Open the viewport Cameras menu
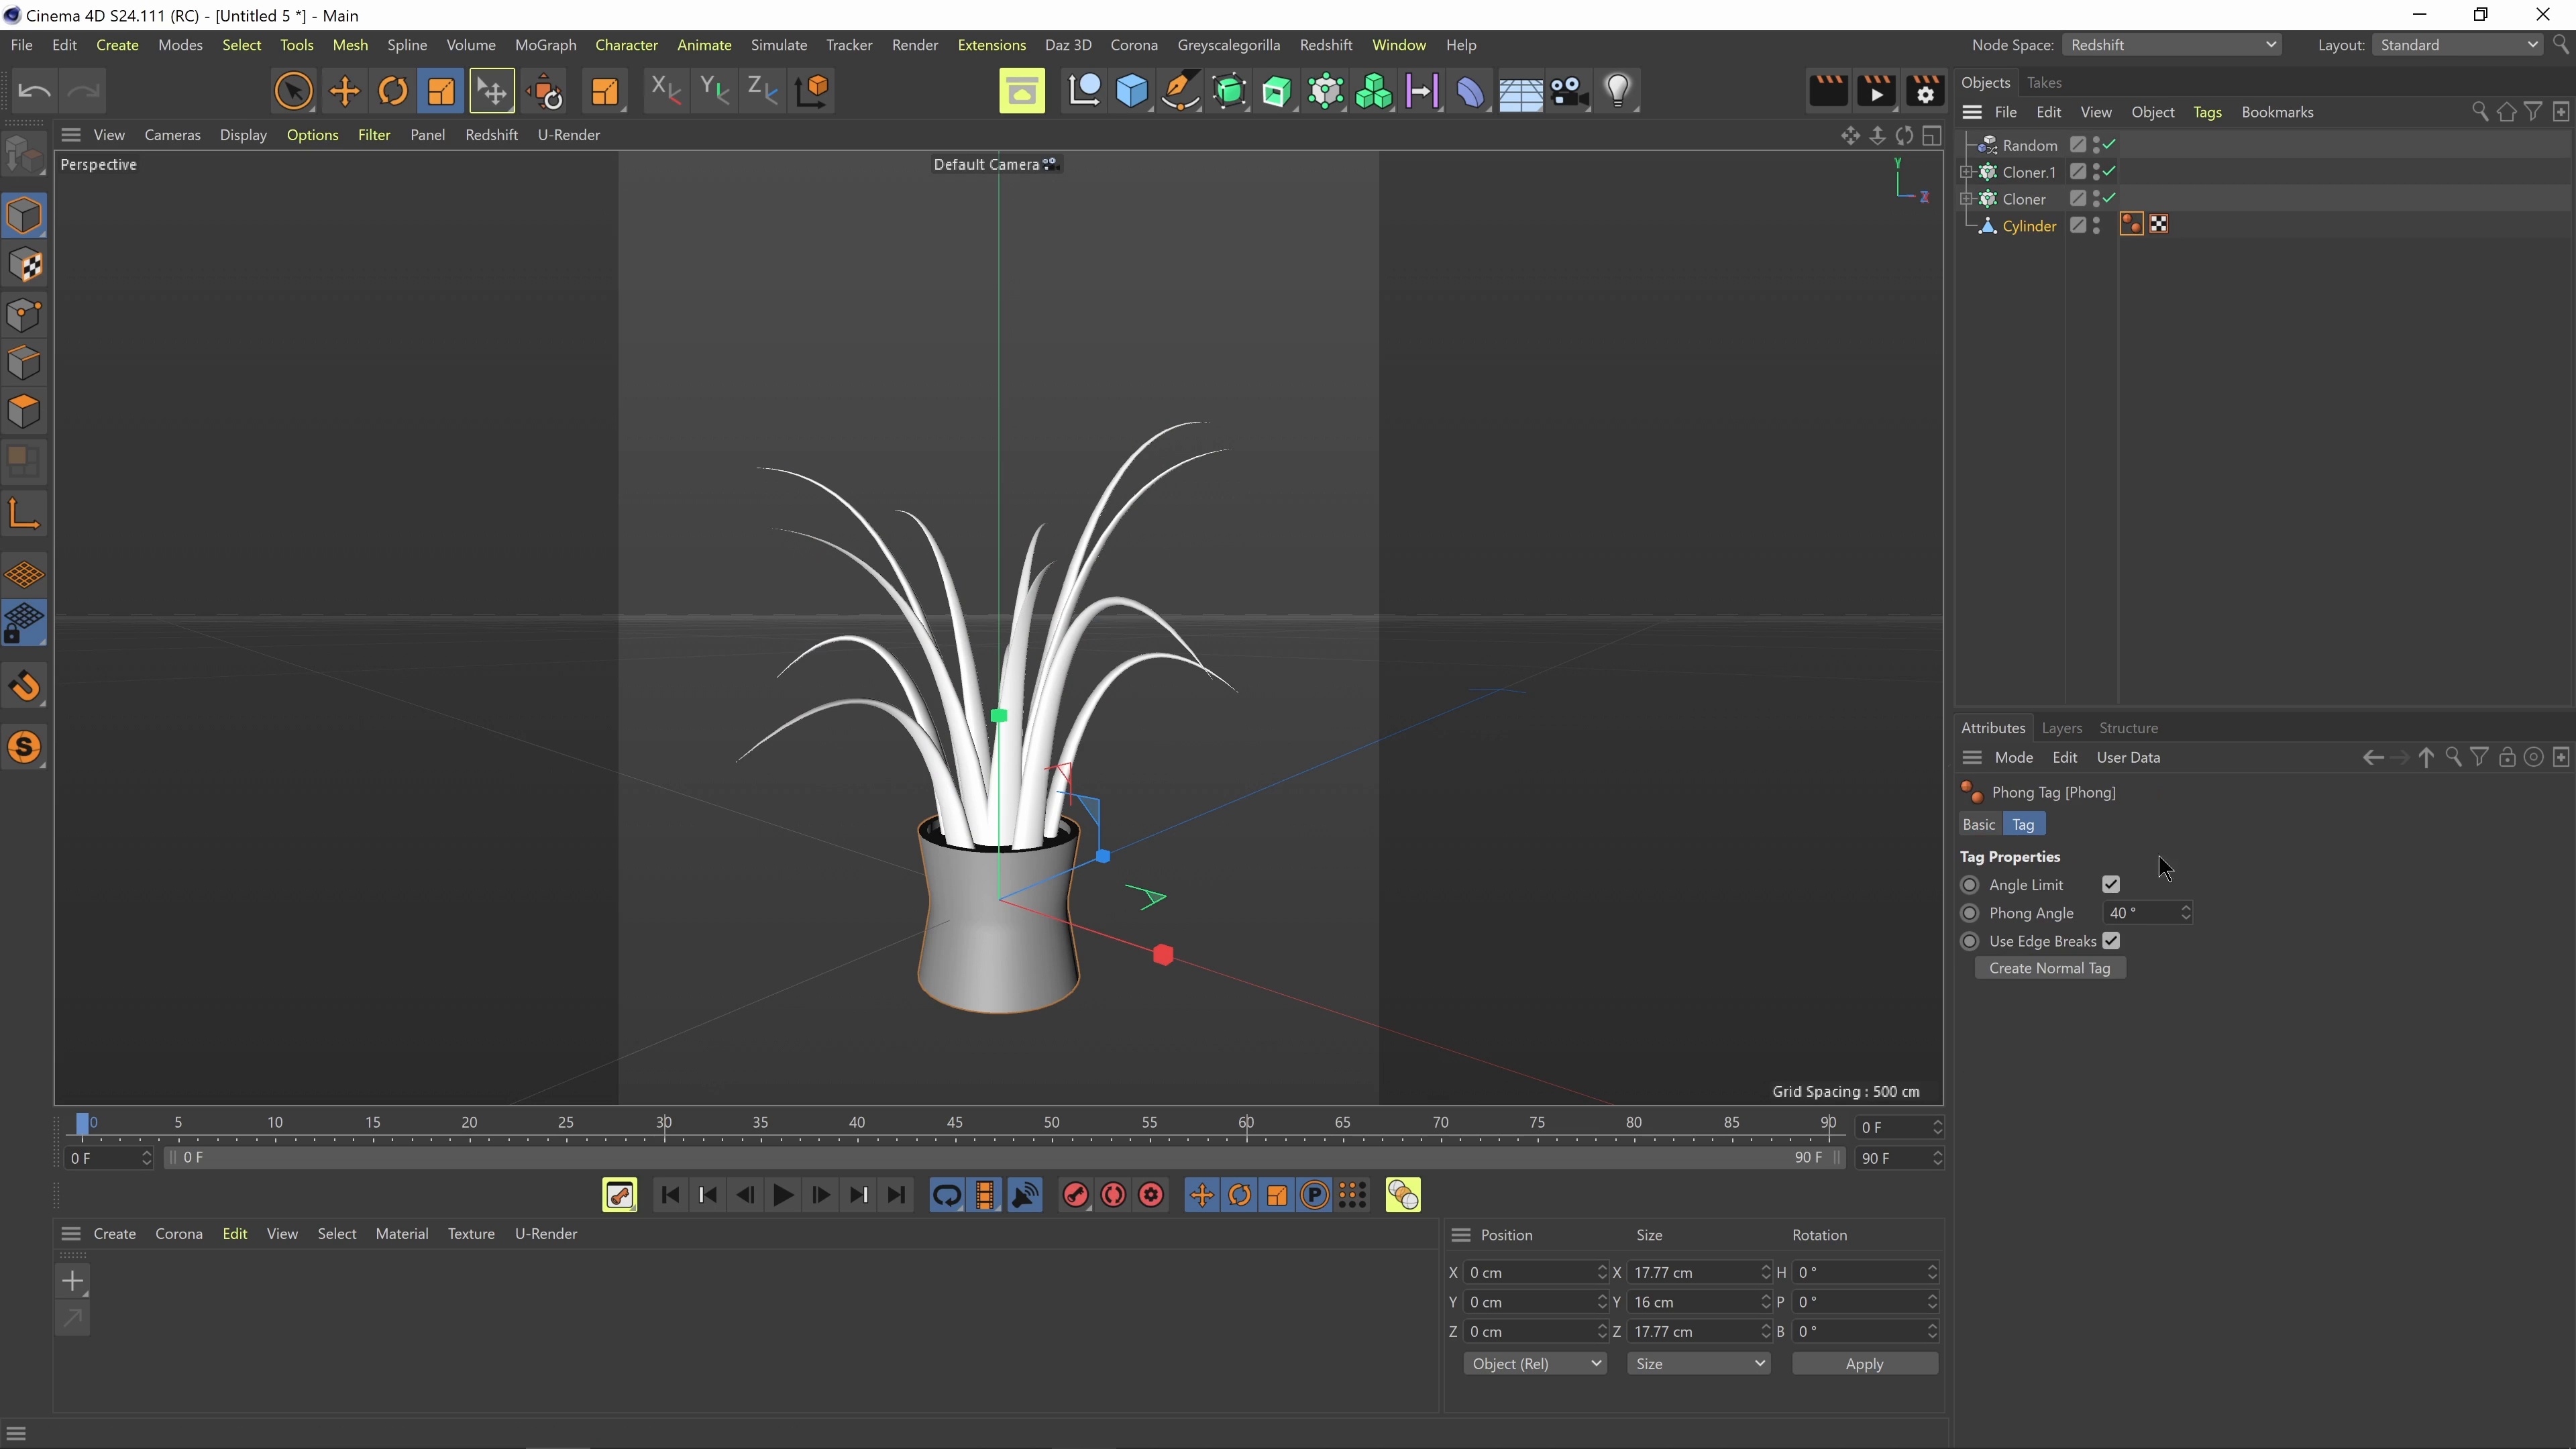This screenshot has width=2576, height=1449. [x=172, y=135]
